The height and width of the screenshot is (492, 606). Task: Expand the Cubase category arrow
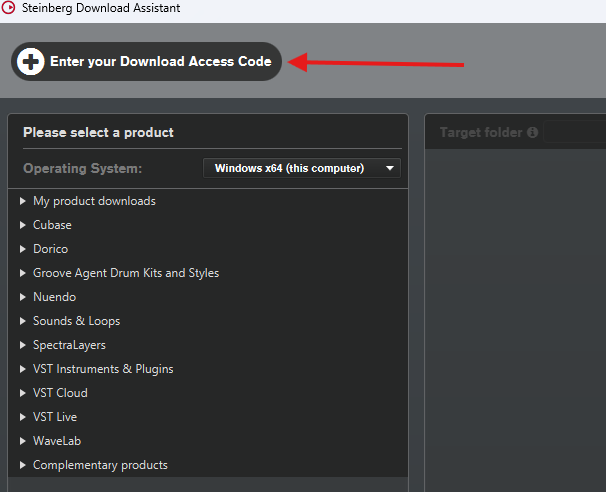pos(23,225)
